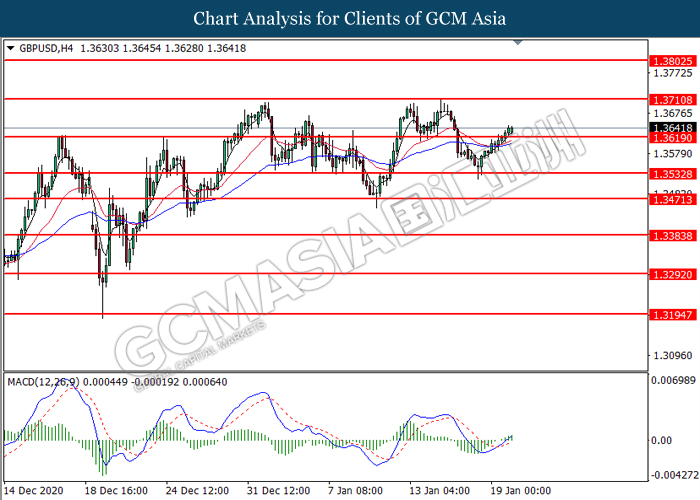Screen dimensions: 700x500
Task: Click the 18 Dec 16:00 time label
Action: (116, 491)
